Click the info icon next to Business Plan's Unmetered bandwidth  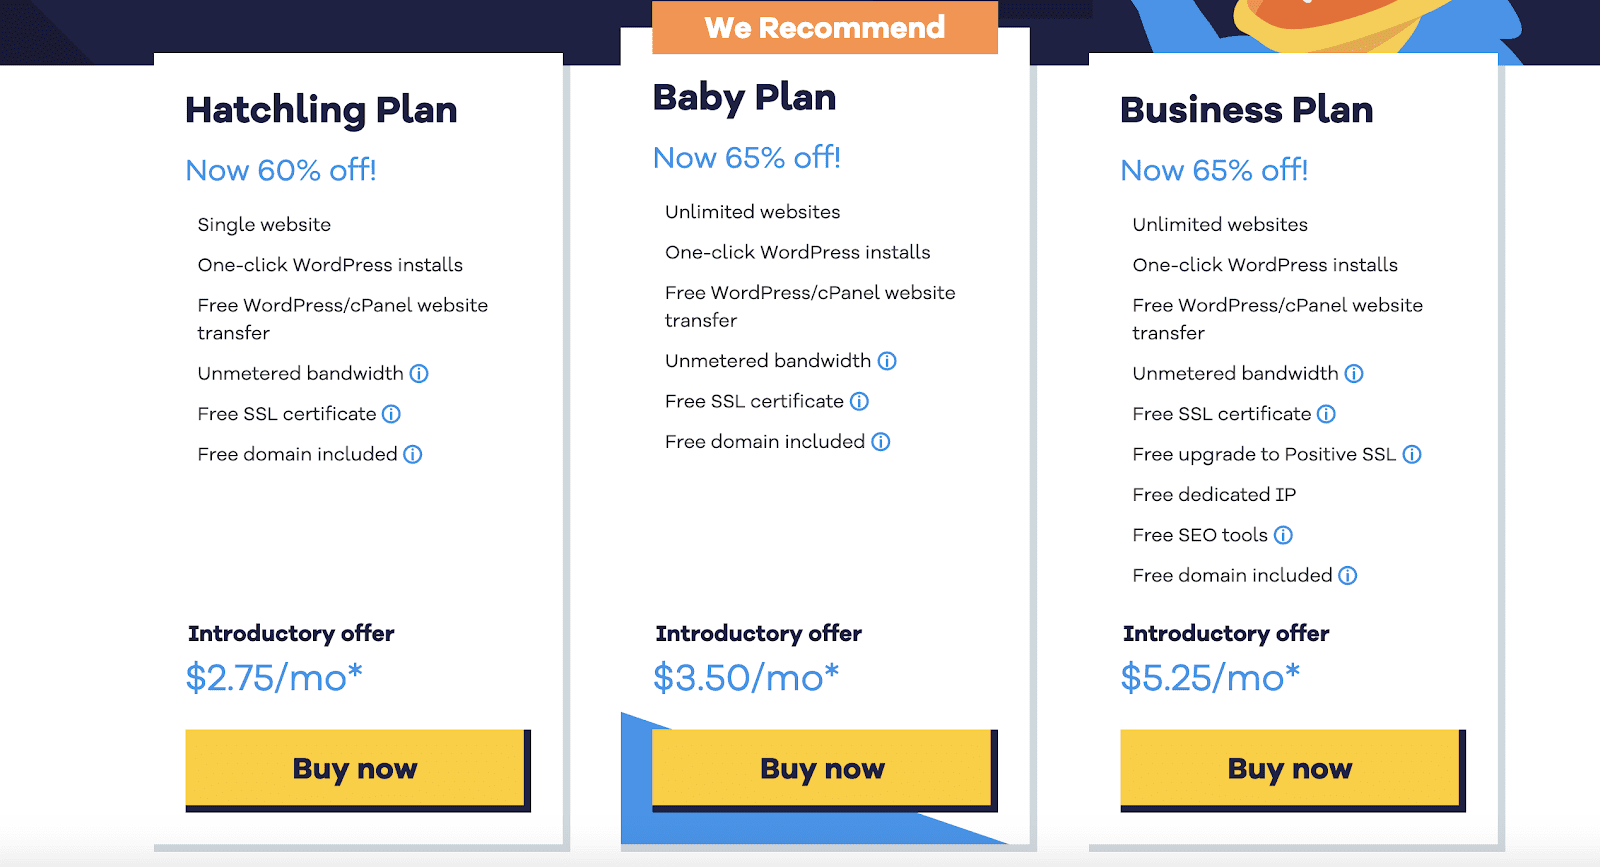coord(1355,373)
